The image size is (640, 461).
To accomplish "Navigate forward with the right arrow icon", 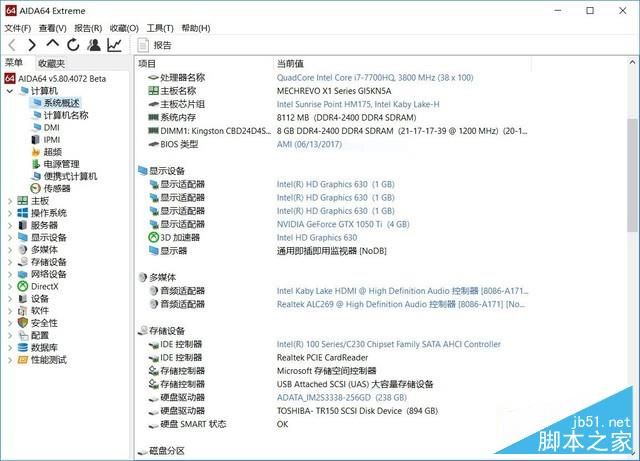I will [32, 45].
